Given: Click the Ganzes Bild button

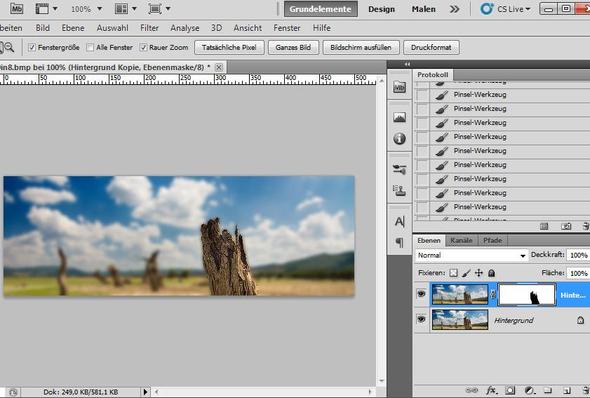Looking at the screenshot, I should tap(293, 47).
